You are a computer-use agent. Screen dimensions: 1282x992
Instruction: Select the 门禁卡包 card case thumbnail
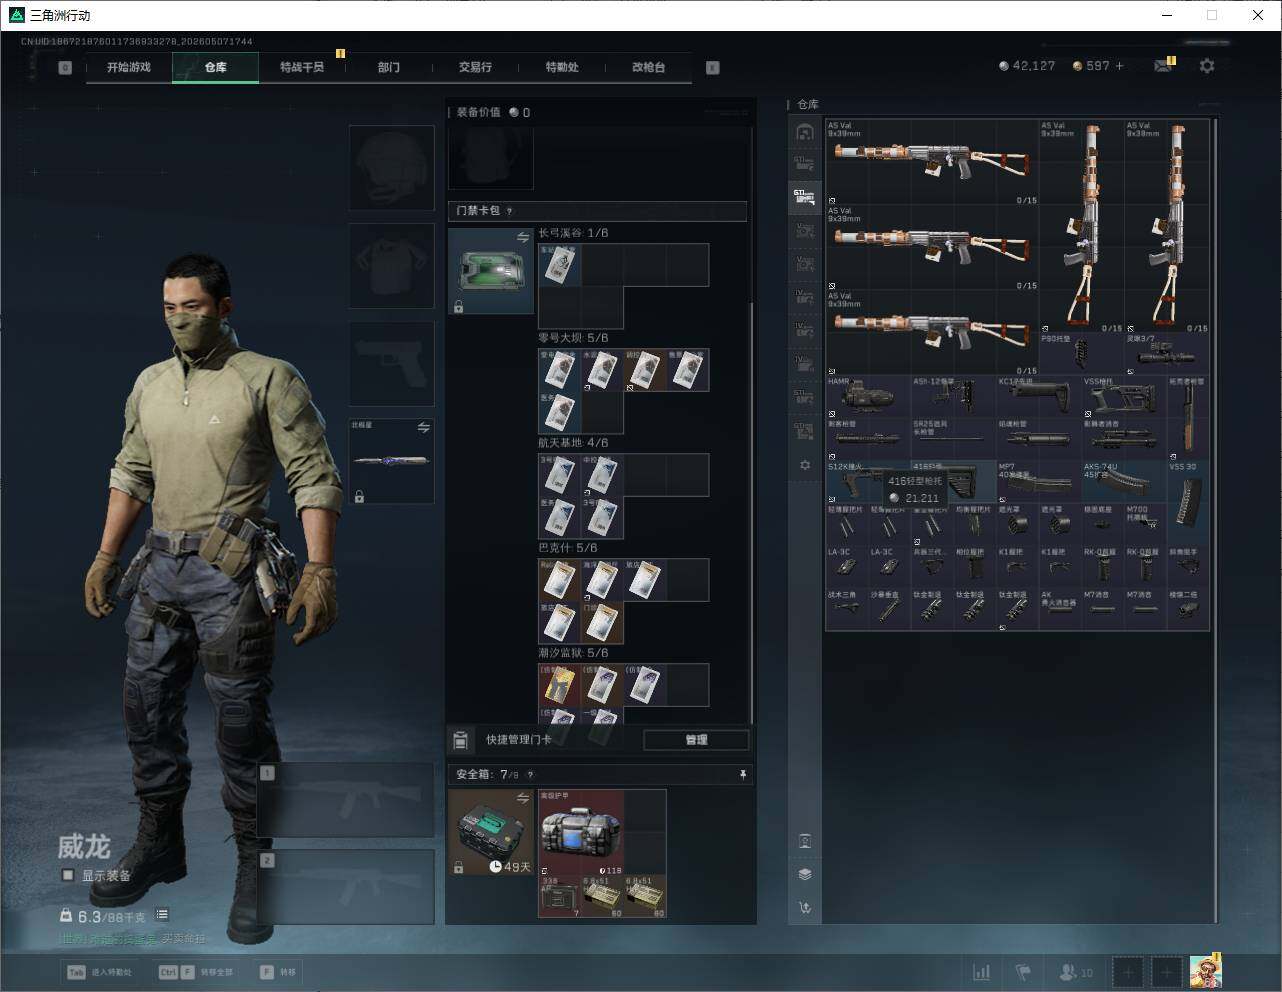click(491, 271)
